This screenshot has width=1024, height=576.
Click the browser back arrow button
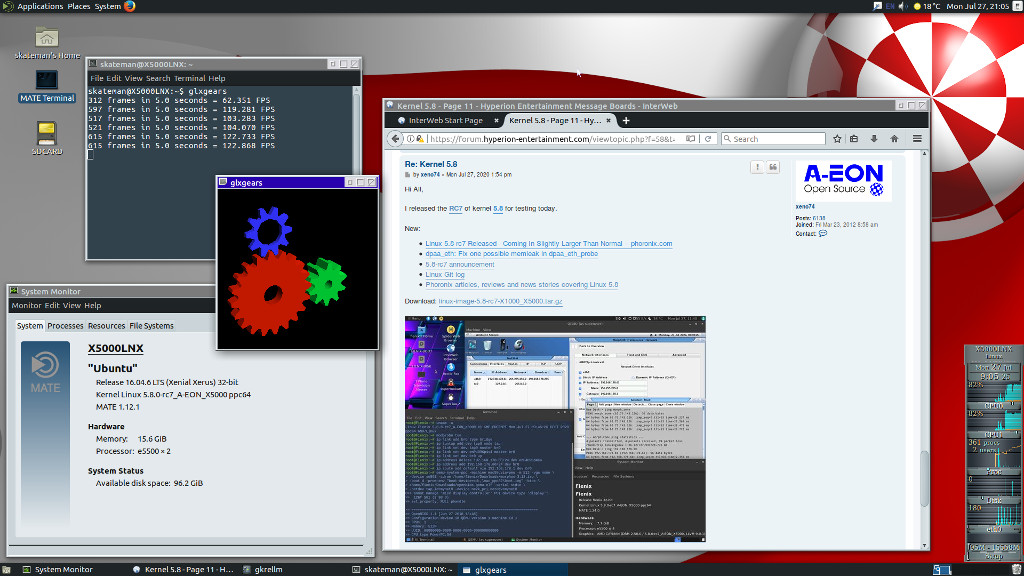[x=395, y=138]
